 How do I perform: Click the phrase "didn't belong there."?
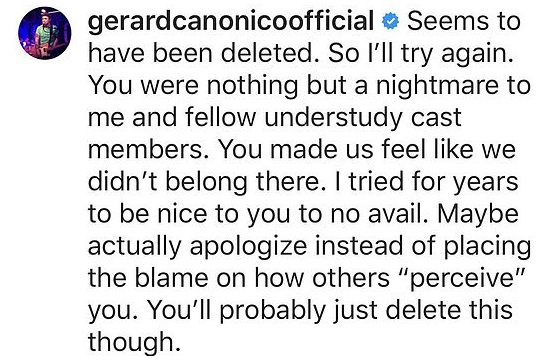(x=204, y=182)
